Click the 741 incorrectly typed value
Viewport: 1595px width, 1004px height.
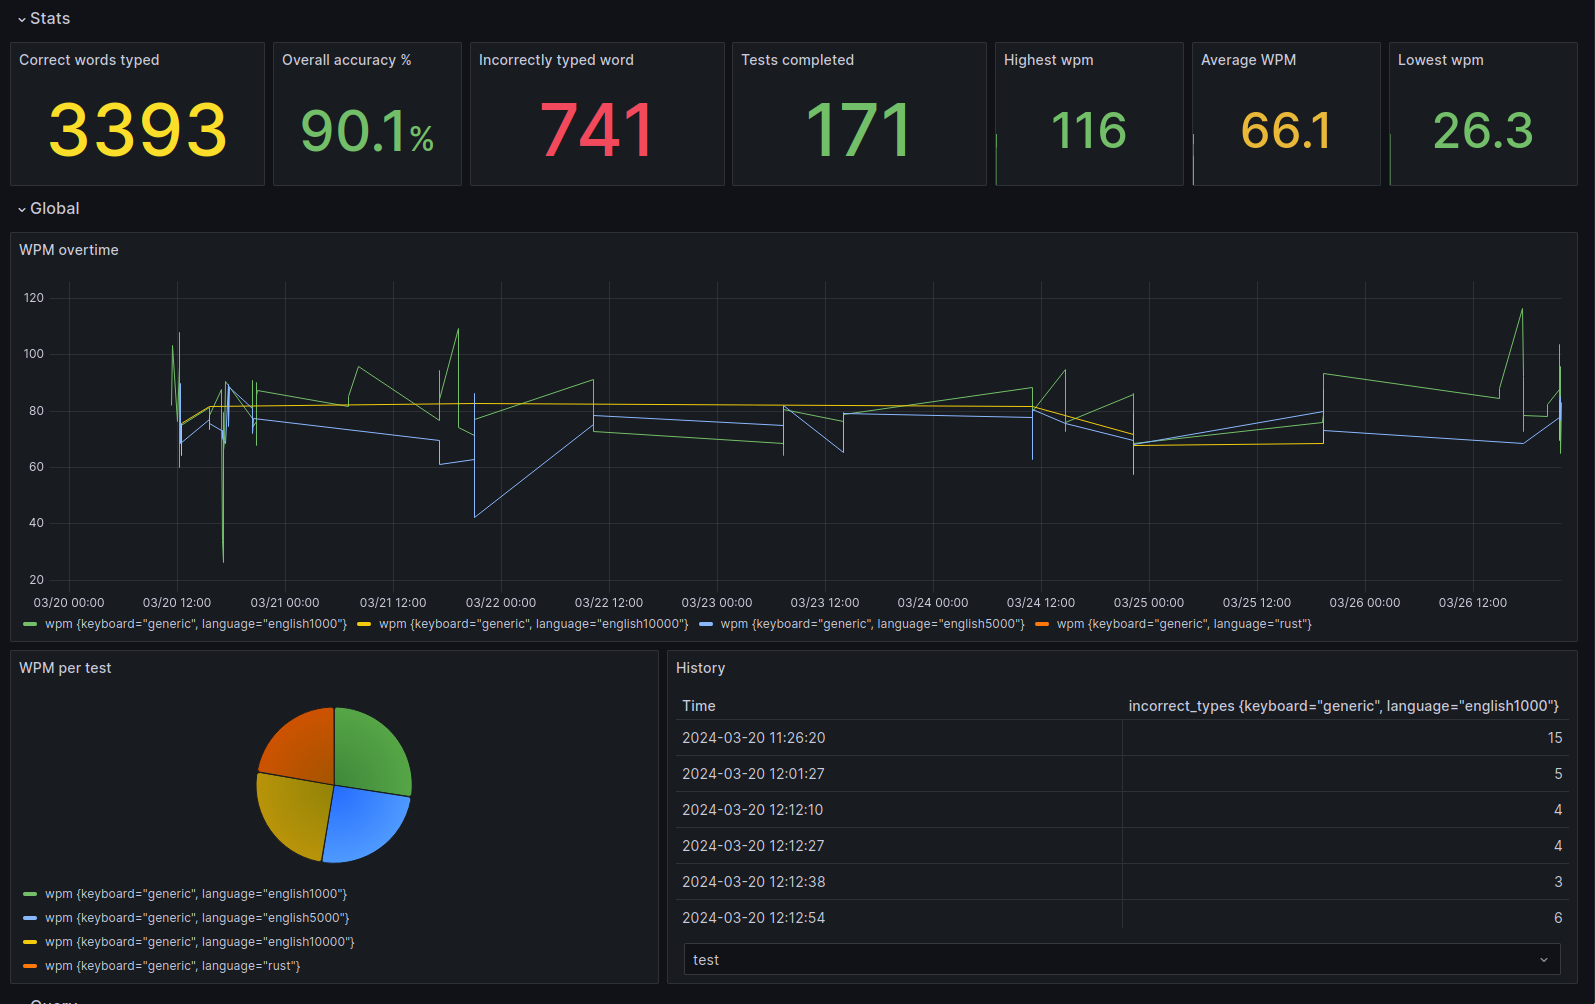(597, 131)
